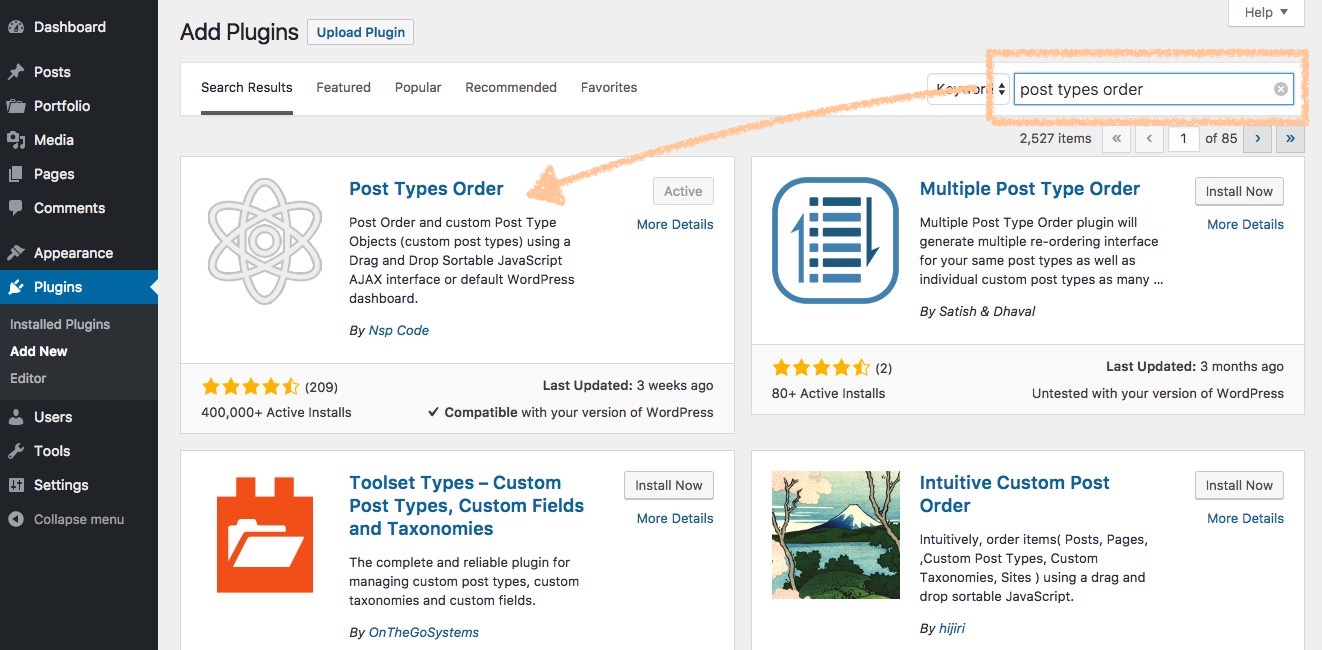Visit author Nsp Code link
The width and height of the screenshot is (1322, 650).
(x=398, y=331)
